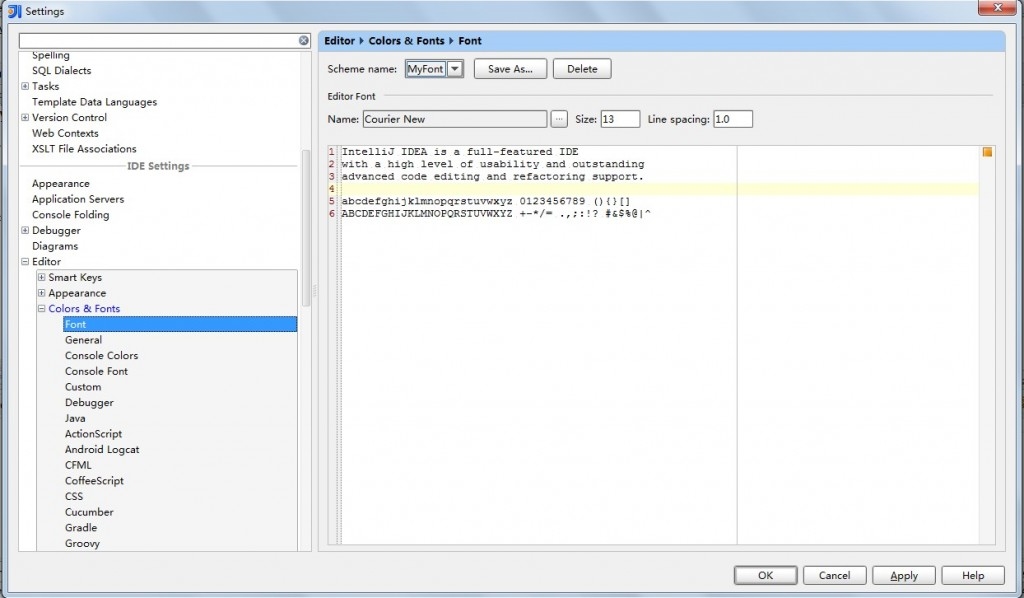Expand the Tasks tree node
This screenshot has width=1024, height=598.
(x=25, y=86)
